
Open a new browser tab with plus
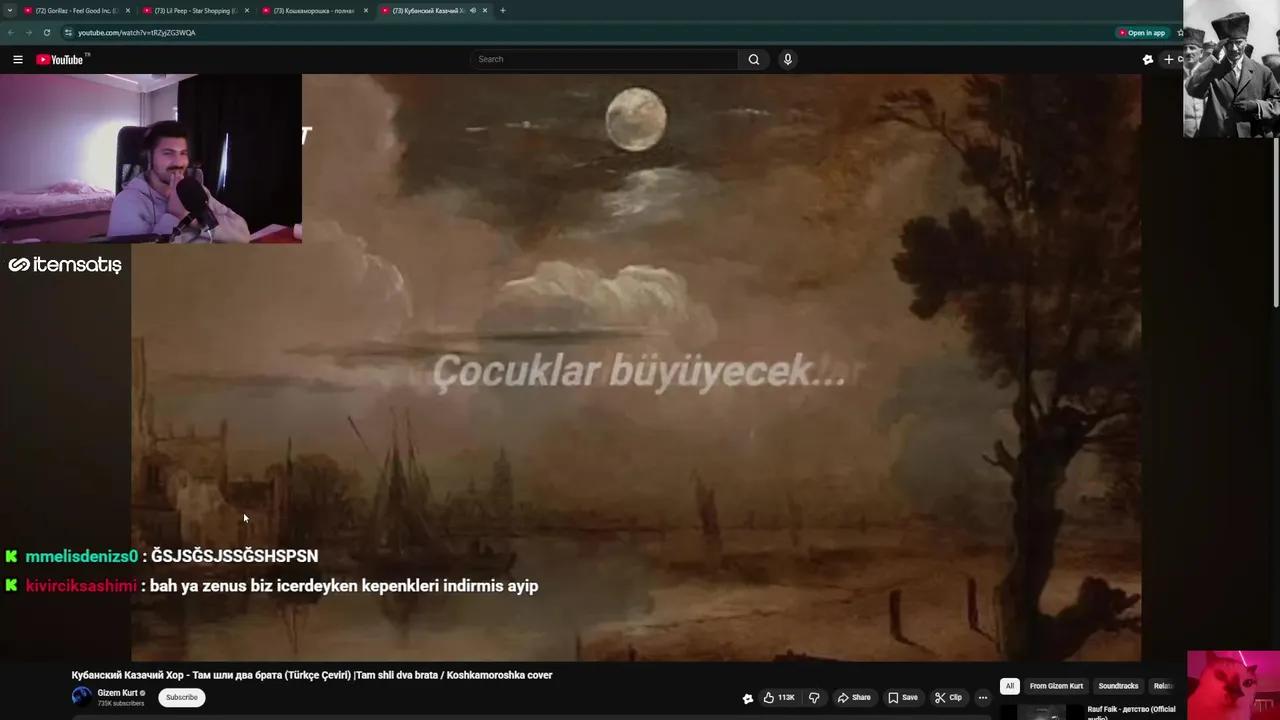503,10
